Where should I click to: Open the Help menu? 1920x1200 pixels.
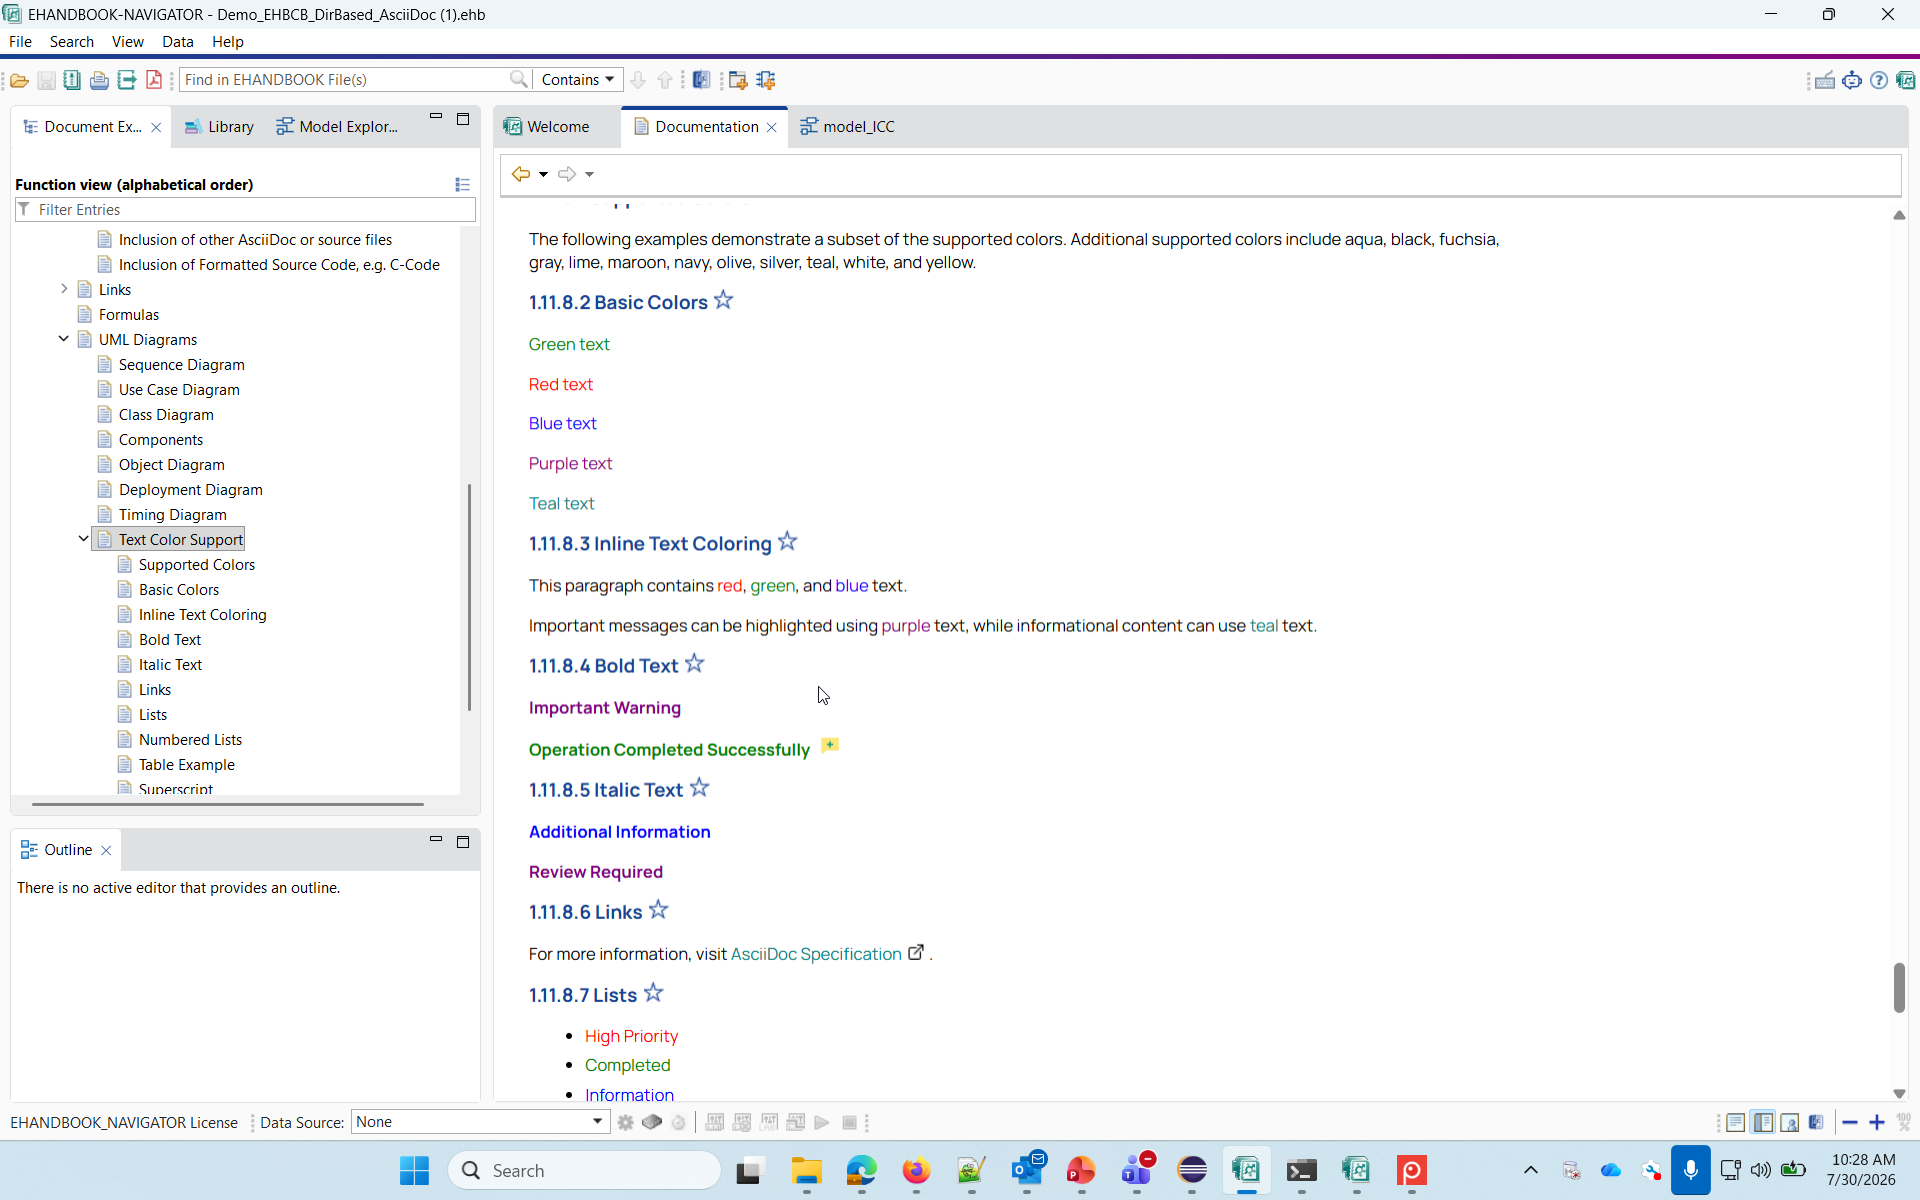pyautogui.click(x=228, y=42)
